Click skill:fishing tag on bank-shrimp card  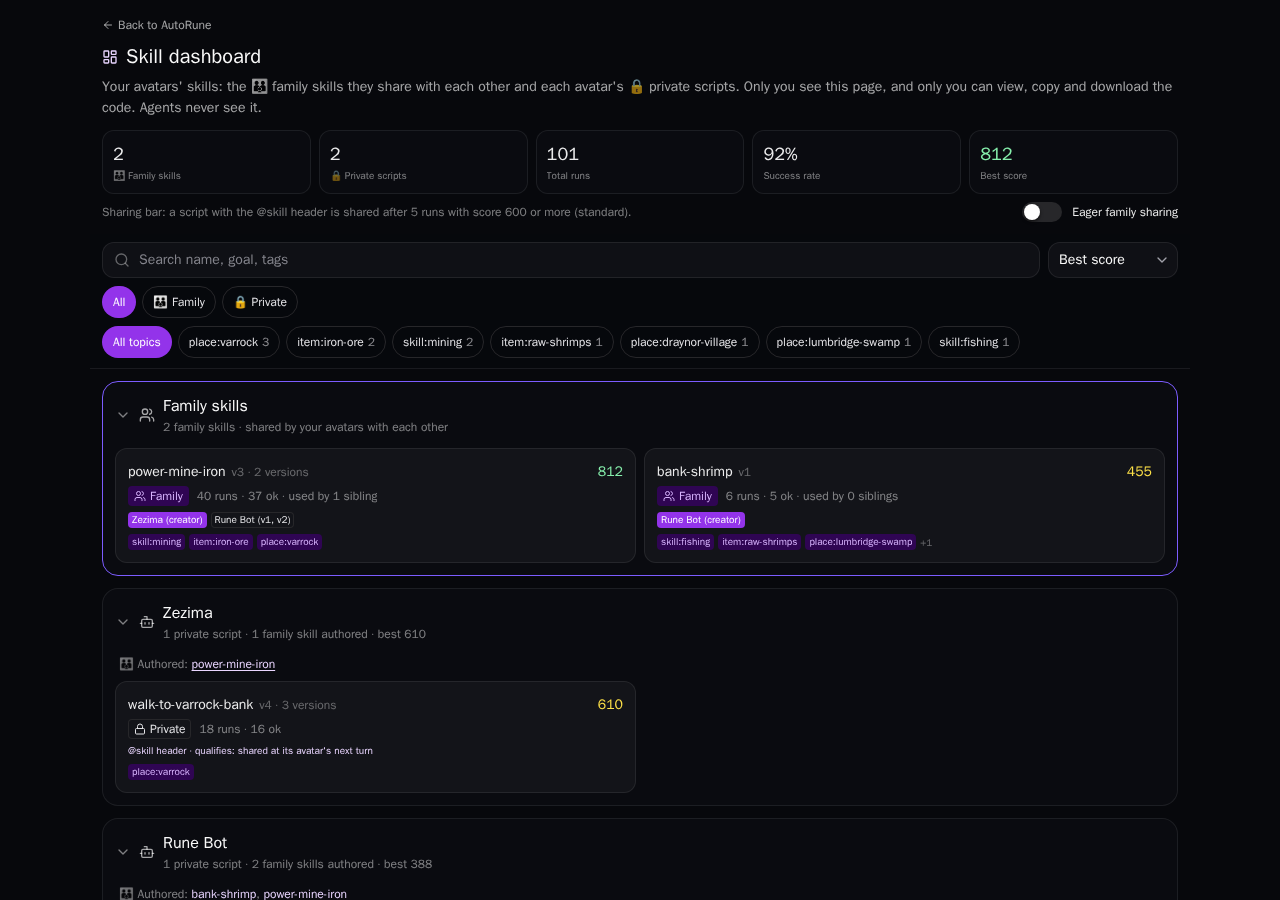685,542
